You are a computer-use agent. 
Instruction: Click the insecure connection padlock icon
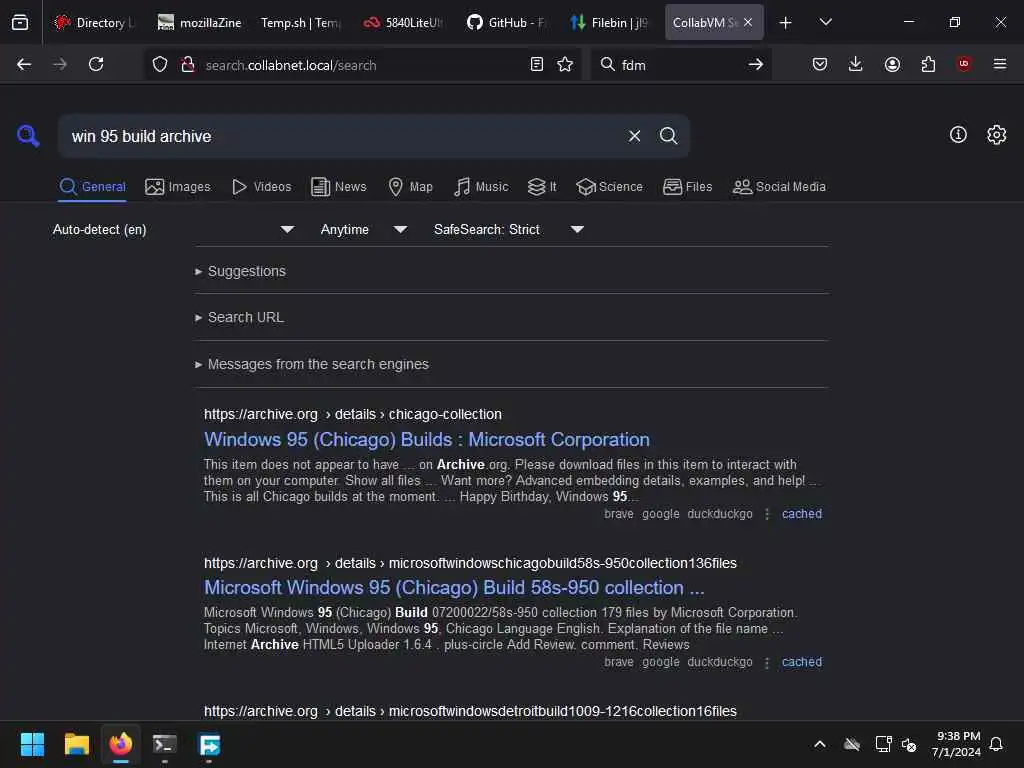(x=188, y=64)
